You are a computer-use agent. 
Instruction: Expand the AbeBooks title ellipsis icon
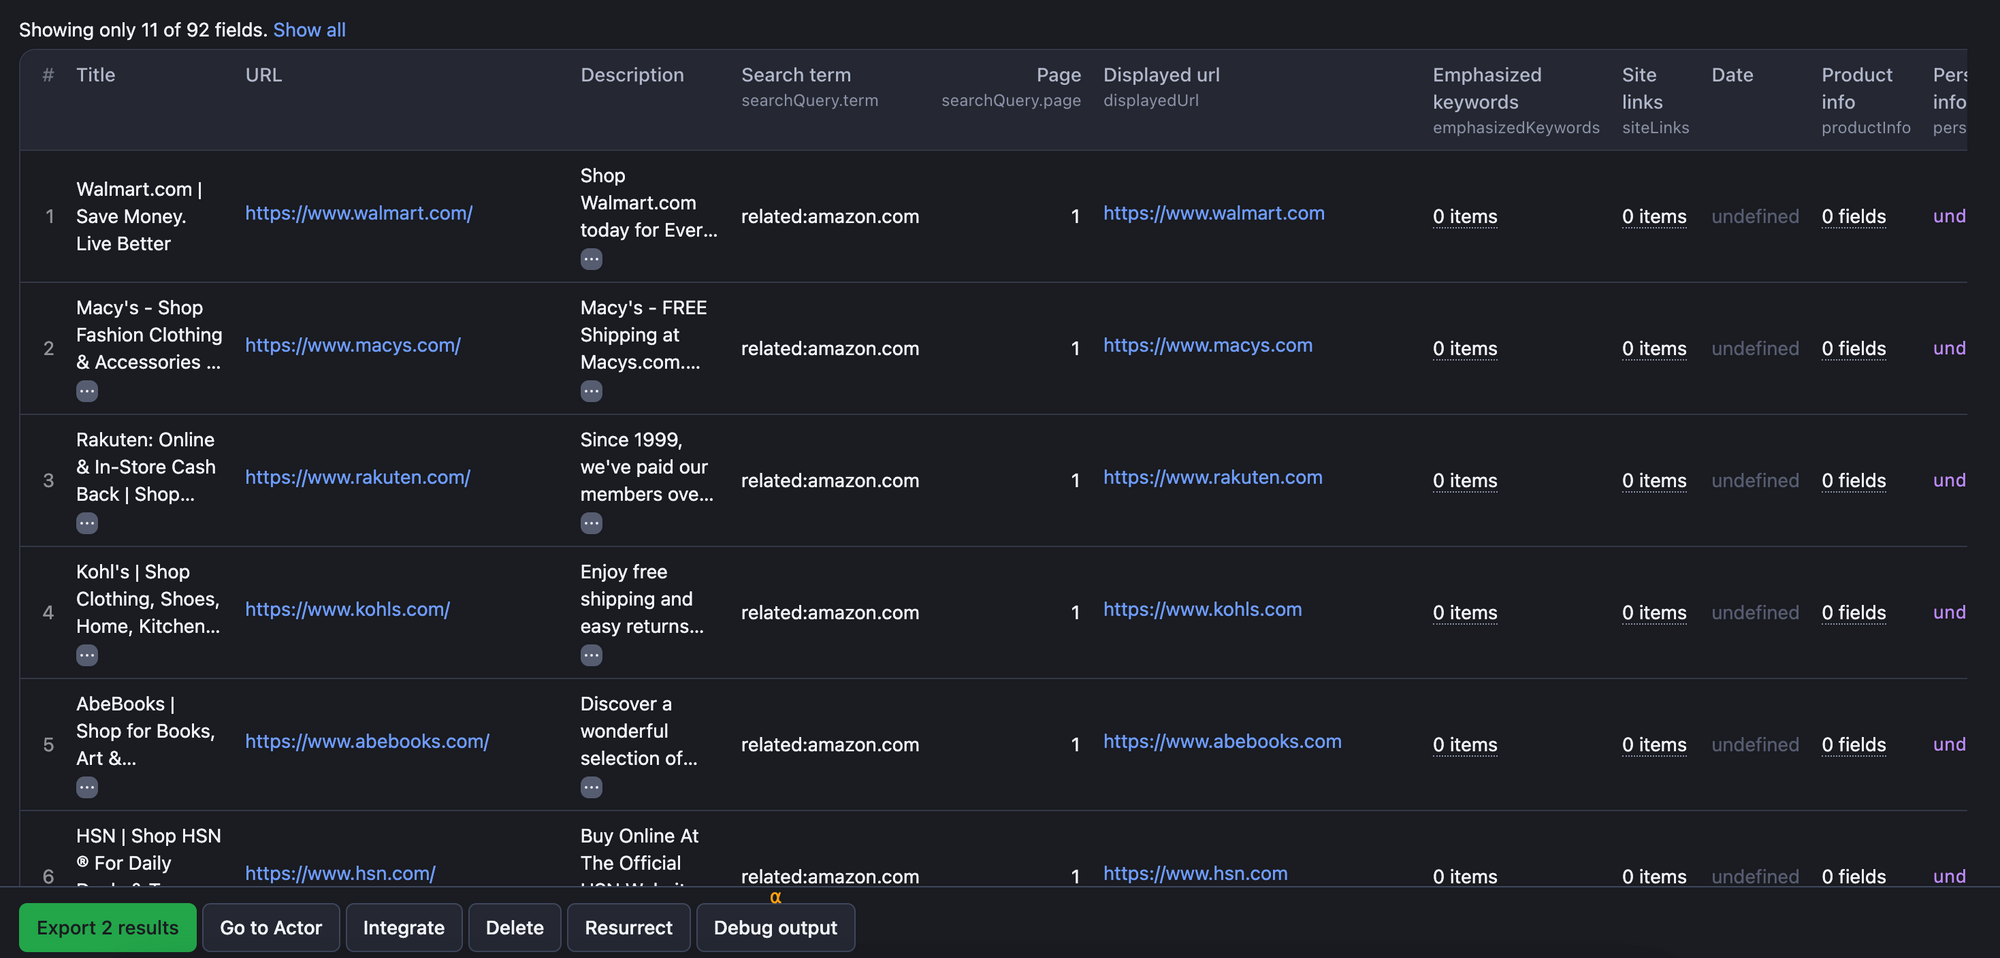point(87,787)
